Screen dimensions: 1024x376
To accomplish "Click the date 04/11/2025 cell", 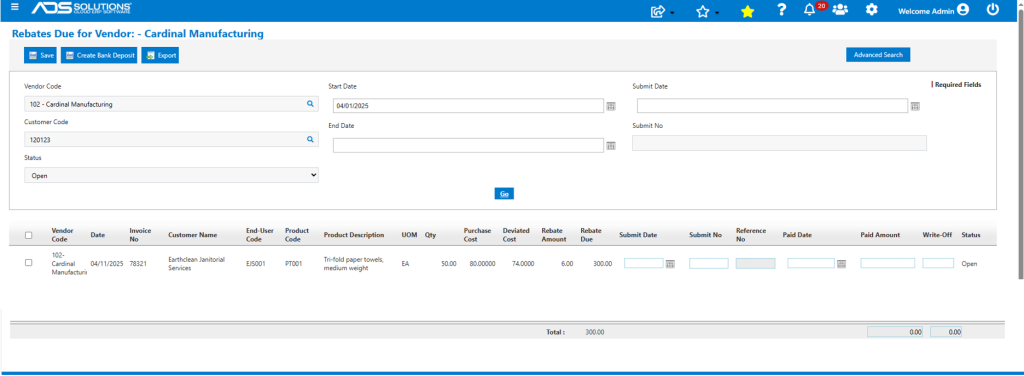I will 107,264.
